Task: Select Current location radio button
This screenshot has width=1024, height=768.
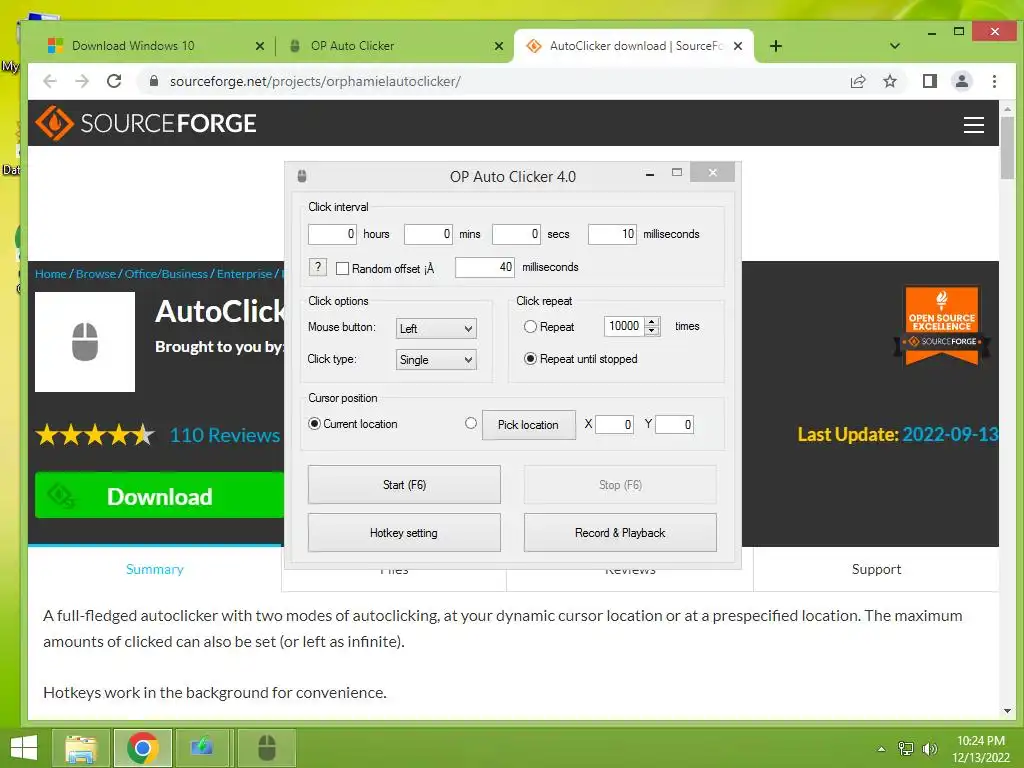Action: (x=314, y=424)
